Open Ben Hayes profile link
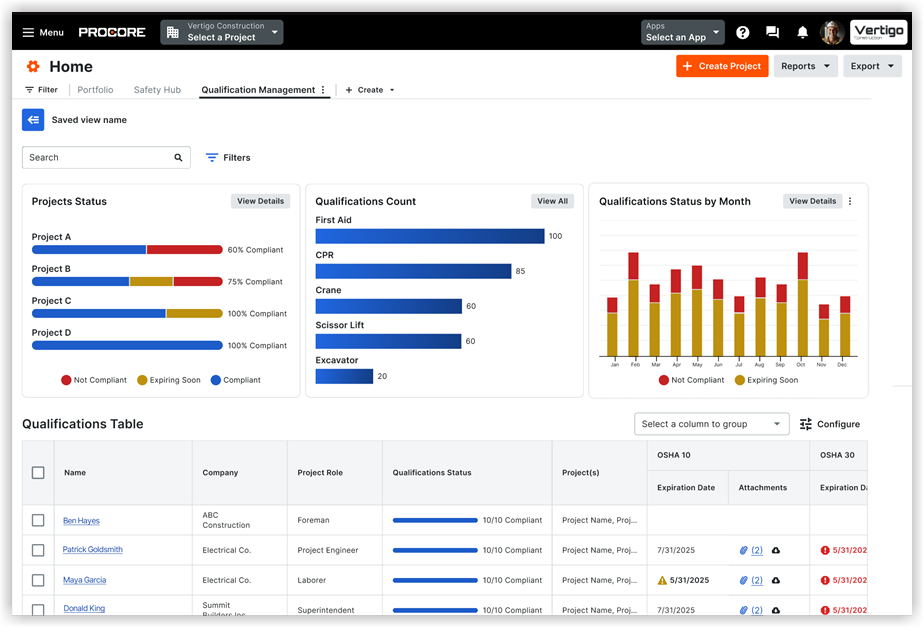The image size is (924, 628). pyautogui.click(x=81, y=520)
